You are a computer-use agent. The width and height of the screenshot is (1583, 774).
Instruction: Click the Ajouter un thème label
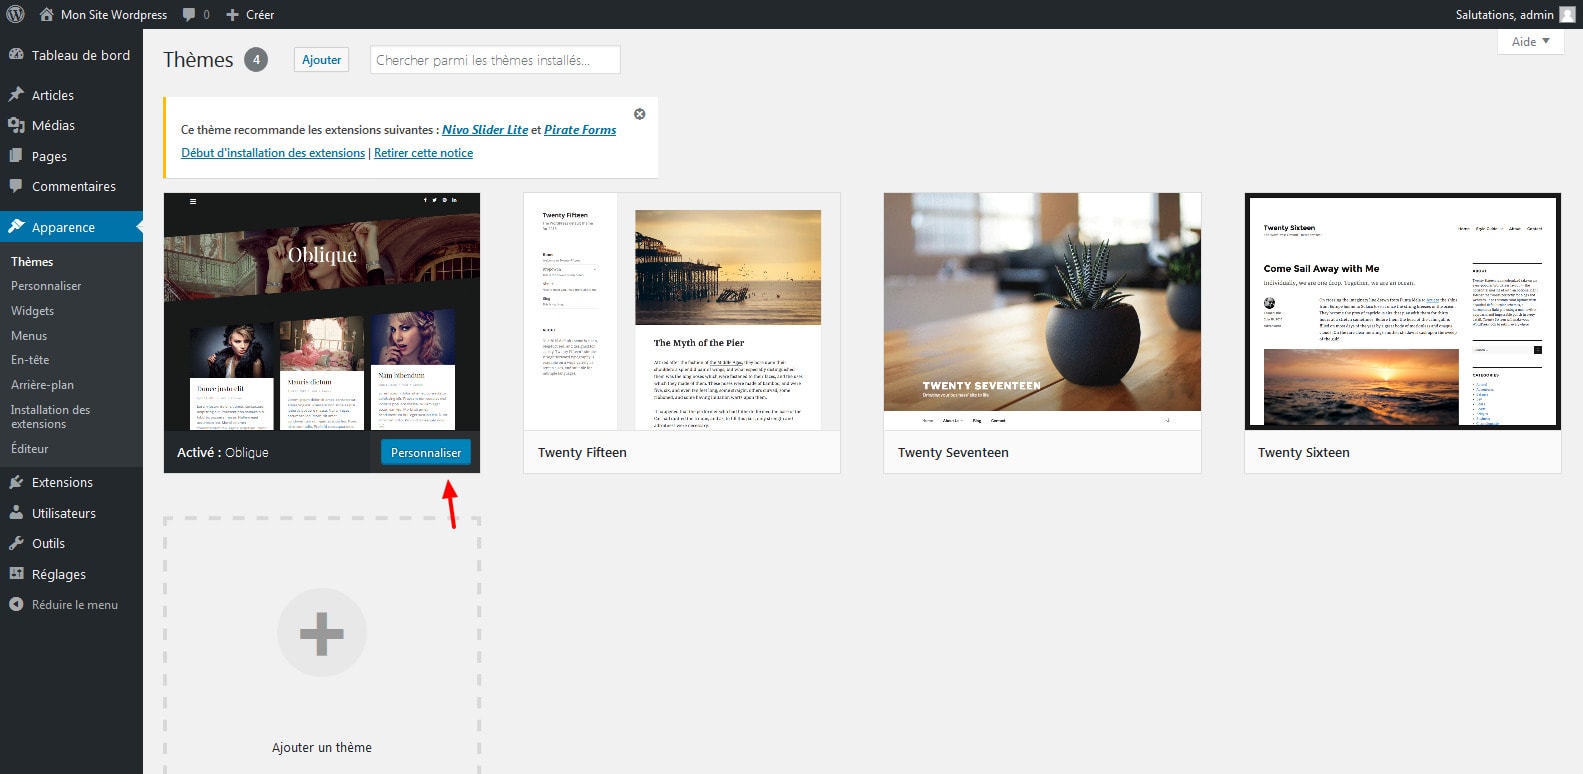tap(322, 748)
